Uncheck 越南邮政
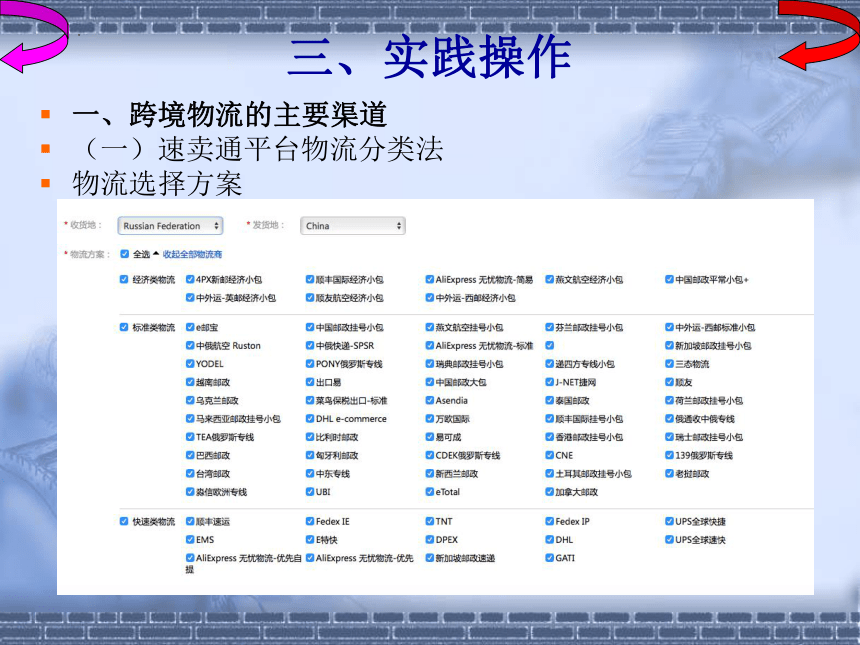Viewport: 860px width, 645px height. tap(190, 382)
